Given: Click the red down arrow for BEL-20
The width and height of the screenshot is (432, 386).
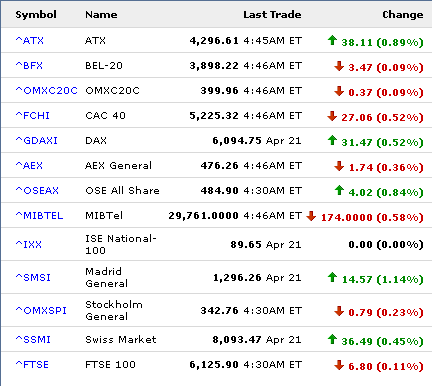Looking at the screenshot, I should point(339,66).
